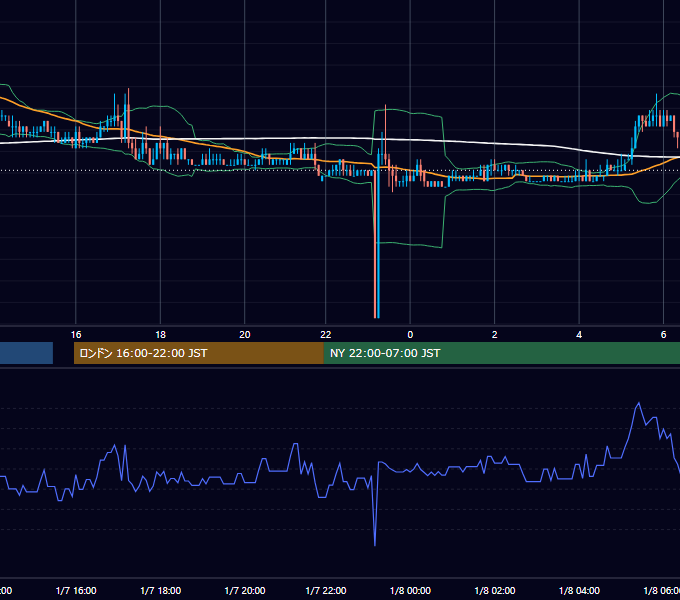Click the 1/8 04:00 label on indicator axis
The width and height of the screenshot is (680, 600).
[x=579, y=590]
